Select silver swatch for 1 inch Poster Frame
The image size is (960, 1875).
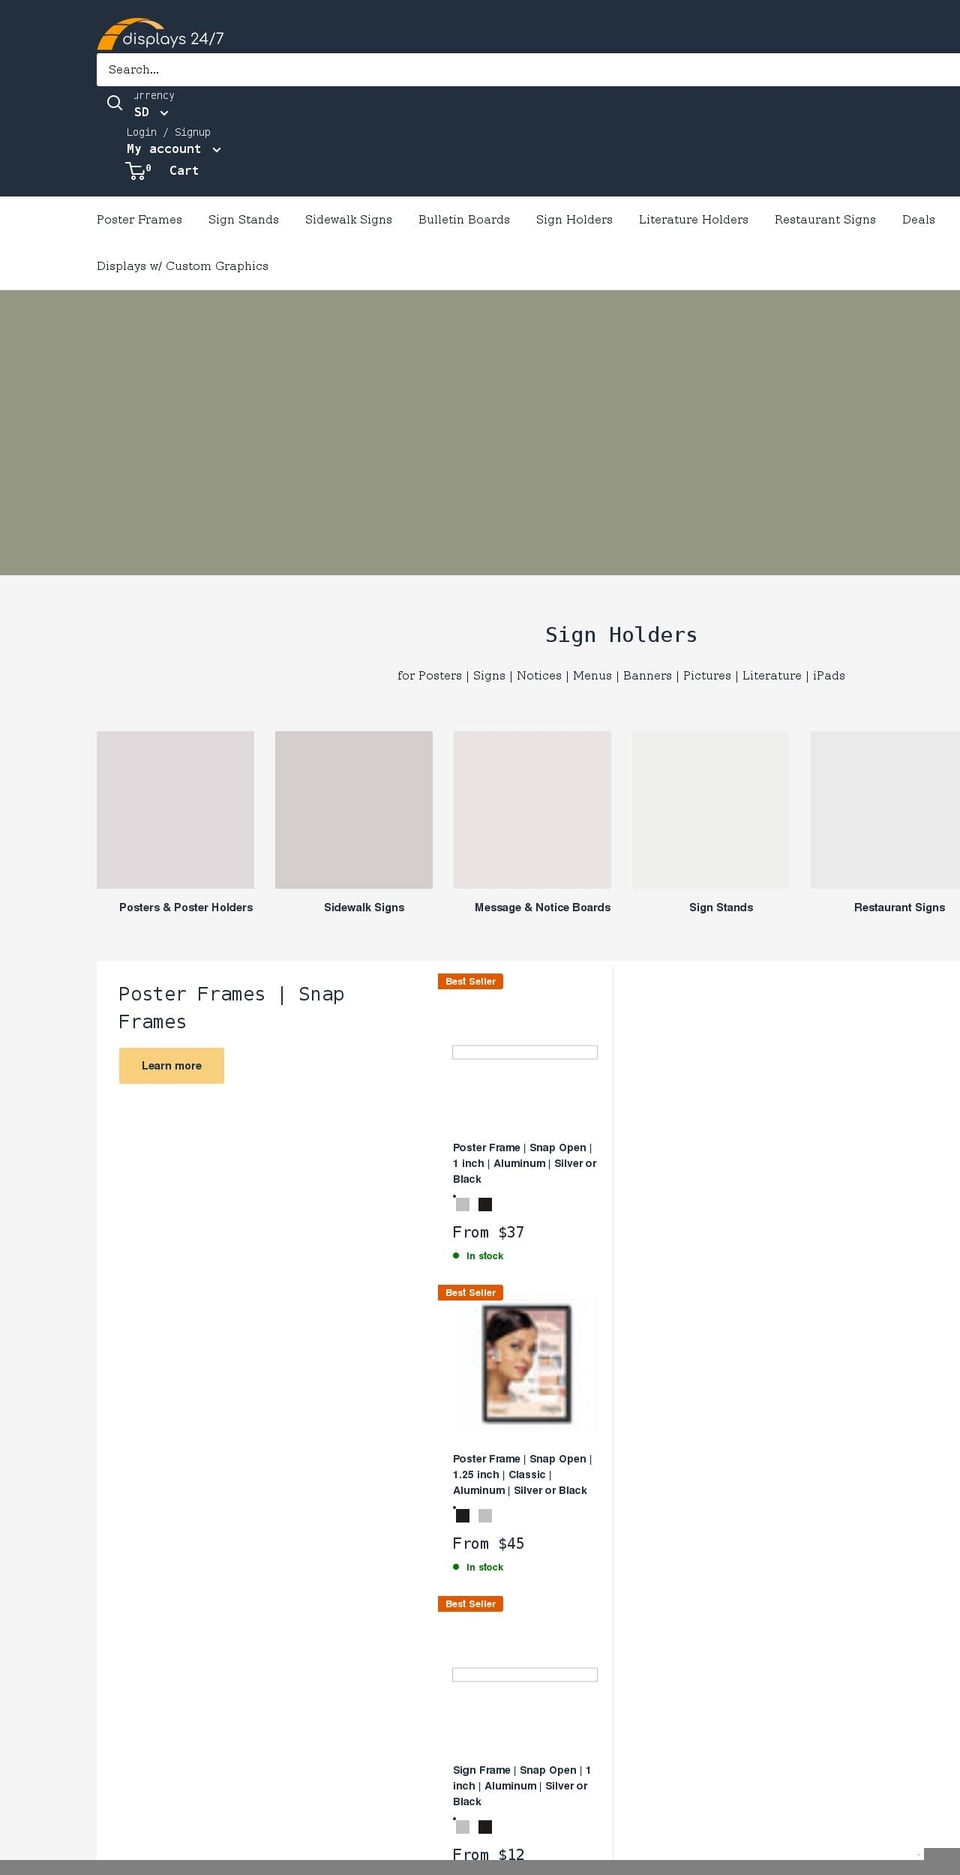tap(463, 1205)
